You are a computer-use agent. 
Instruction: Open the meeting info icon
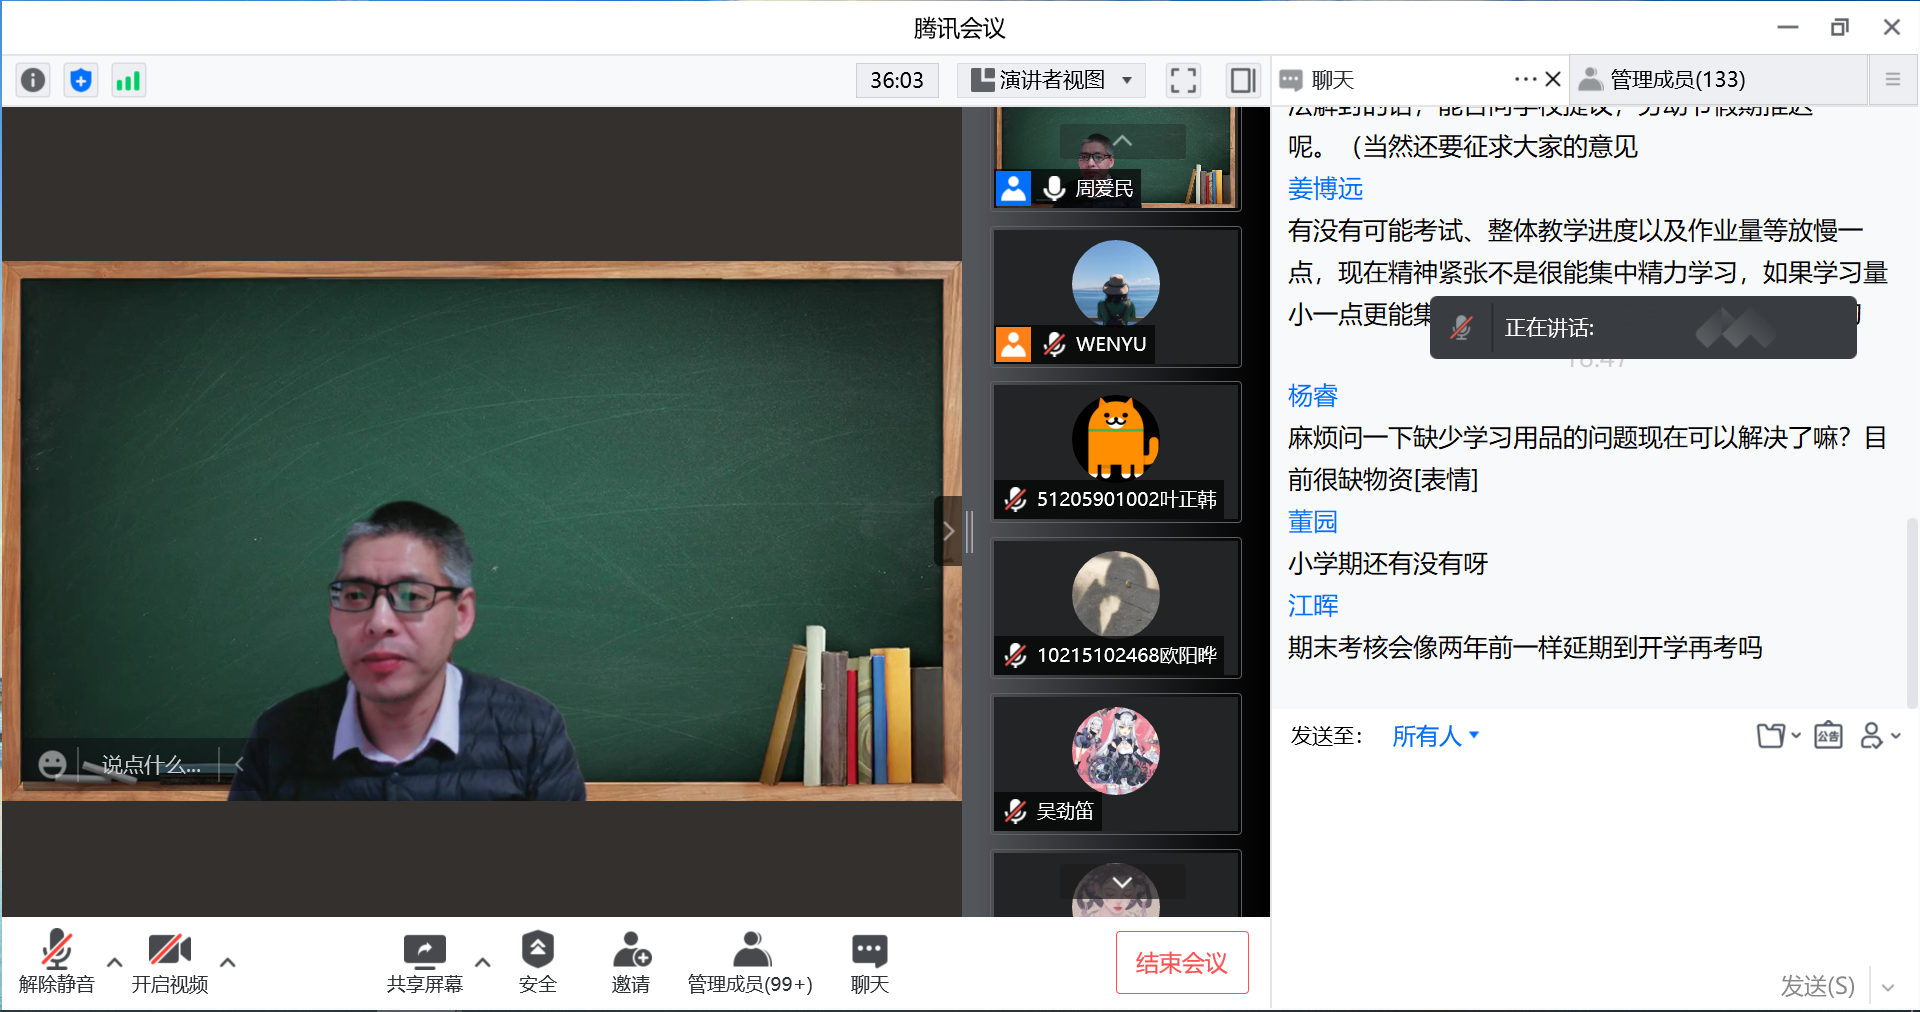coord(33,80)
